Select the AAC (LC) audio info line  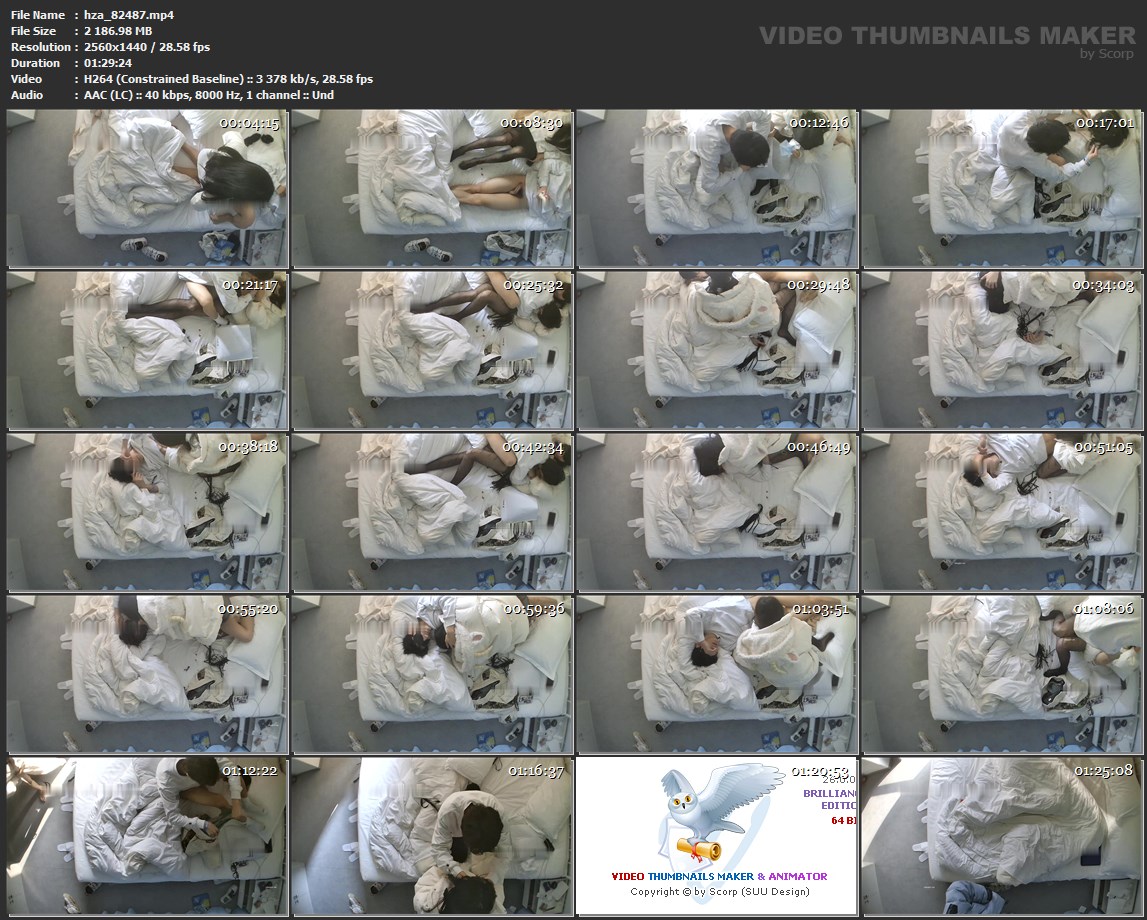tap(208, 95)
